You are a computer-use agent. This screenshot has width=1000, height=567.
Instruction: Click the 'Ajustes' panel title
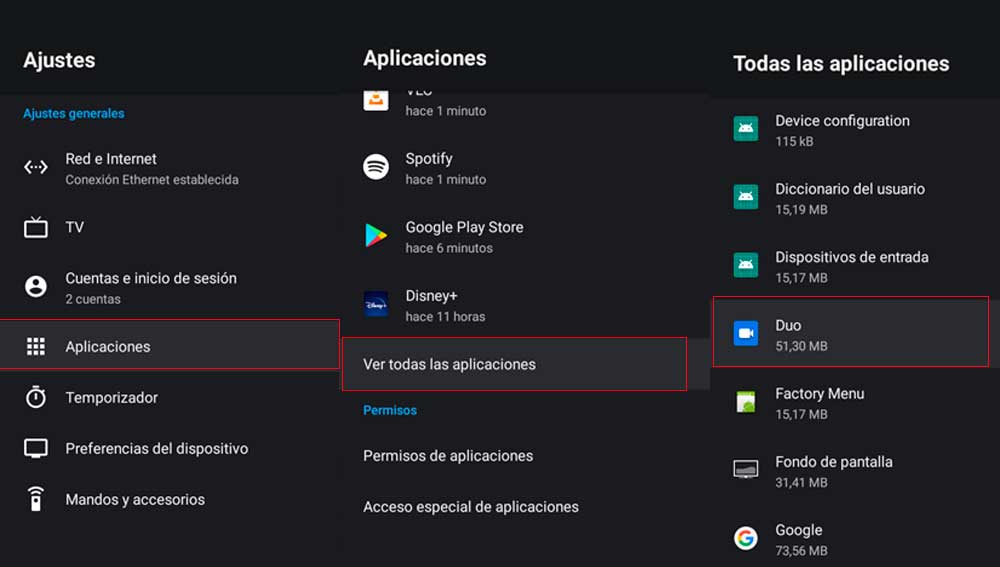coord(59,61)
